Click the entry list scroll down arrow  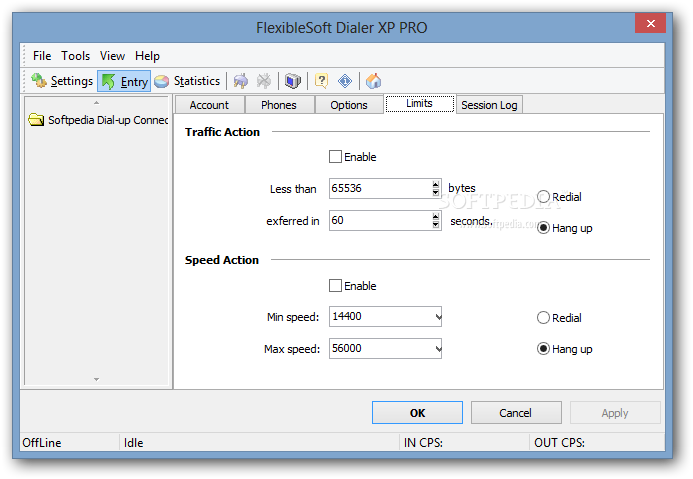(x=96, y=379)
